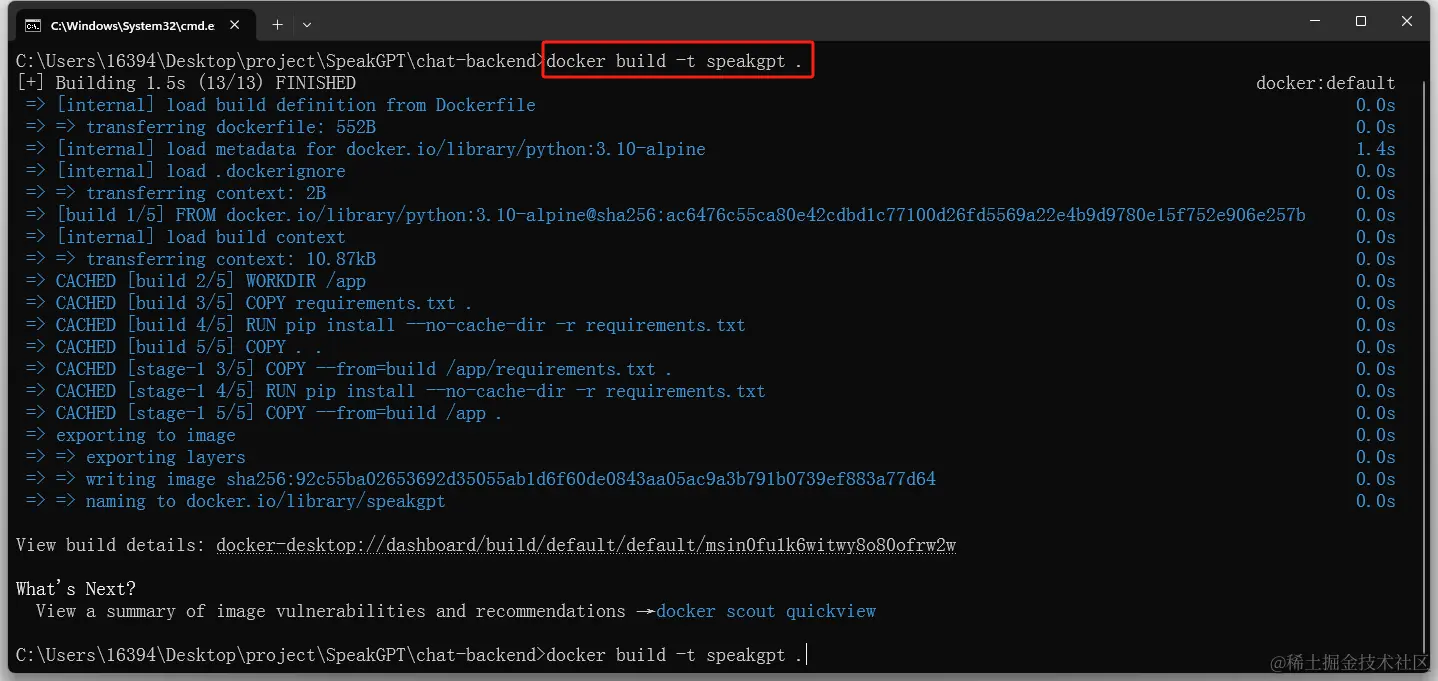Close the terminal window
This screenshot has width=1438, height=681.
point(1407,22)
